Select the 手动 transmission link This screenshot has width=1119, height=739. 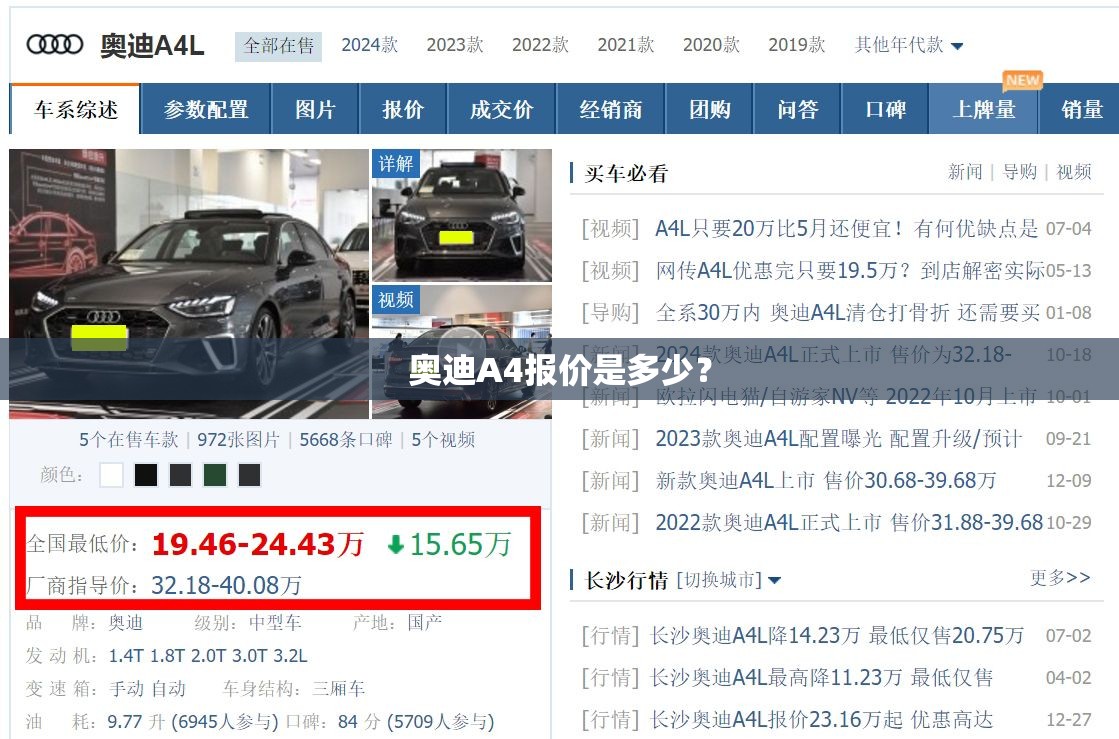pos(126,688)
